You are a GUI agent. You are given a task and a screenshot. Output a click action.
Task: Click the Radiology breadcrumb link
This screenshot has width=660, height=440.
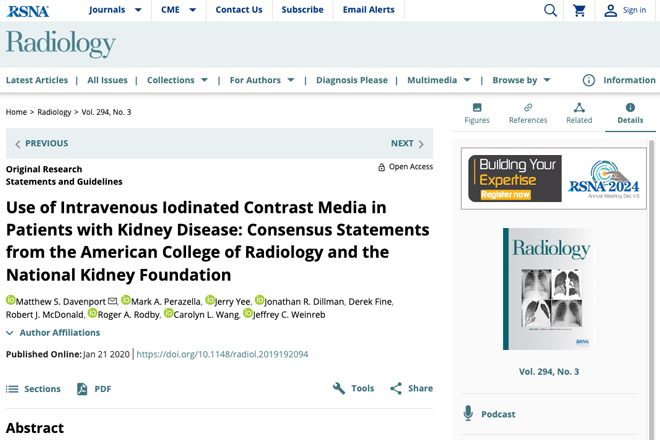(x=54, y=112)
